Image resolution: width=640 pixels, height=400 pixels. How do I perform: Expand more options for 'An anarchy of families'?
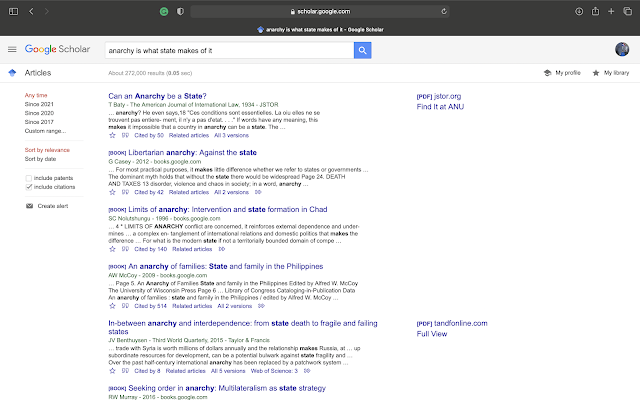(261, 306)
